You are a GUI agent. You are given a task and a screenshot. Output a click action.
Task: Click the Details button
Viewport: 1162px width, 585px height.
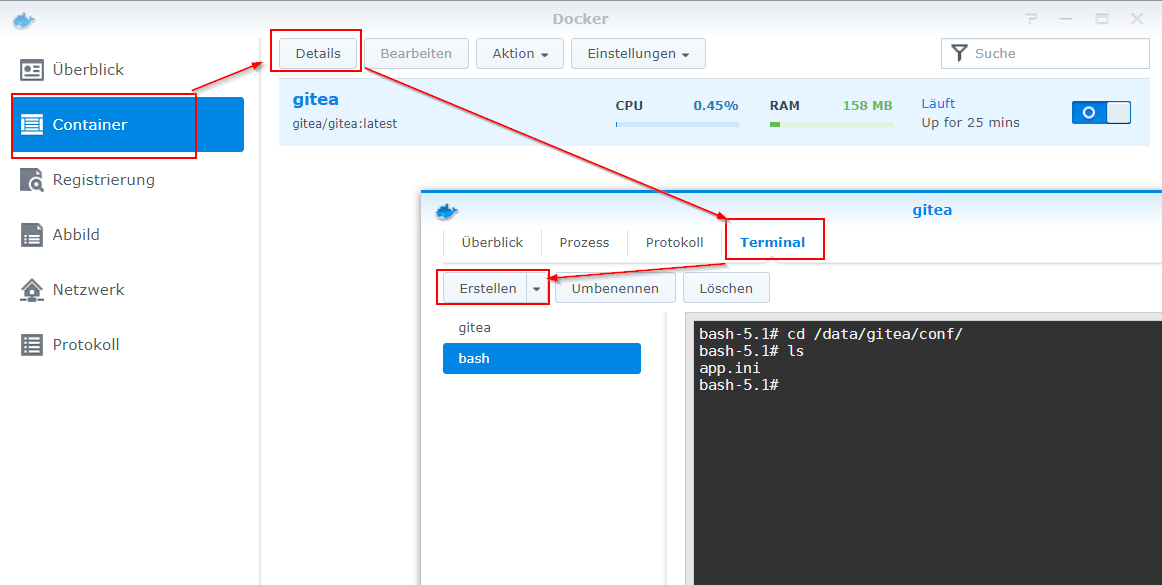pos(315,51)
